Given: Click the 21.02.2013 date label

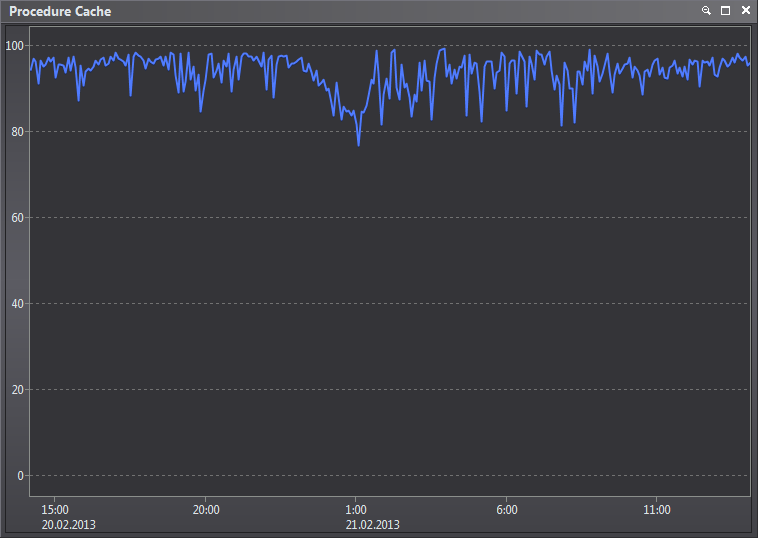Looking at the screenshot, I should coord(373,524).
